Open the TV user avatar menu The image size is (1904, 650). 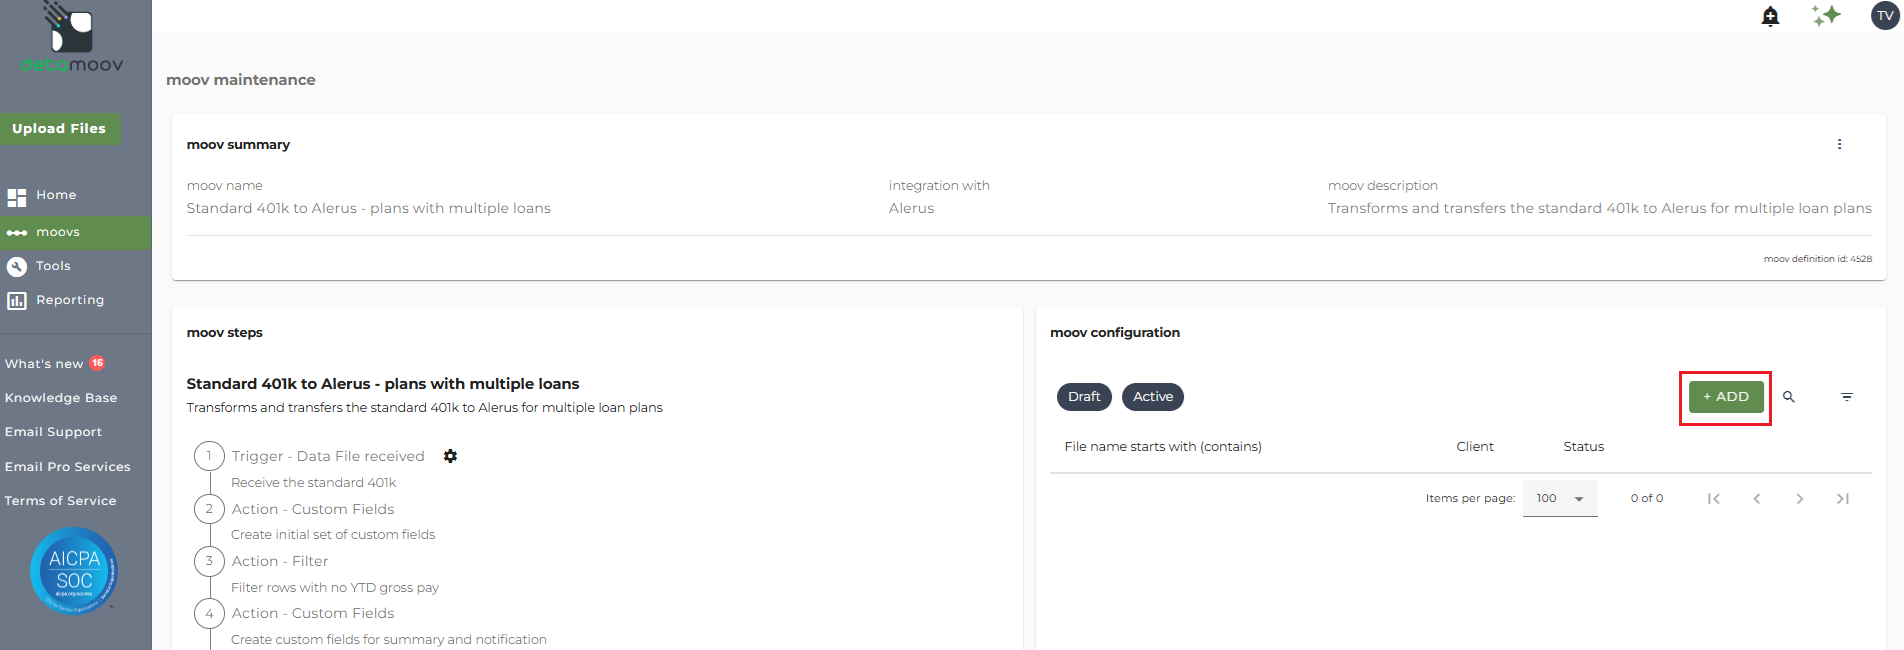[x=1885, y=16]
